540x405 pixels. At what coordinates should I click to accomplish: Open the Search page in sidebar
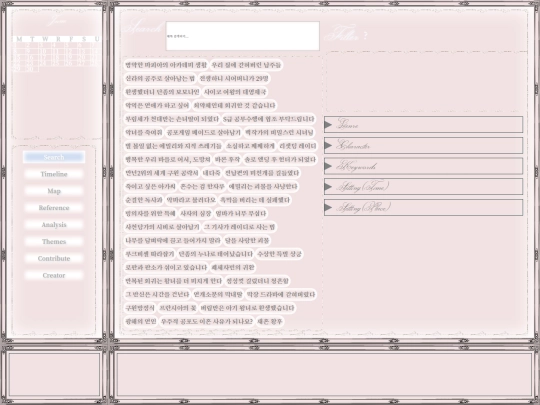pyautogui.click(x=54, y=157)
